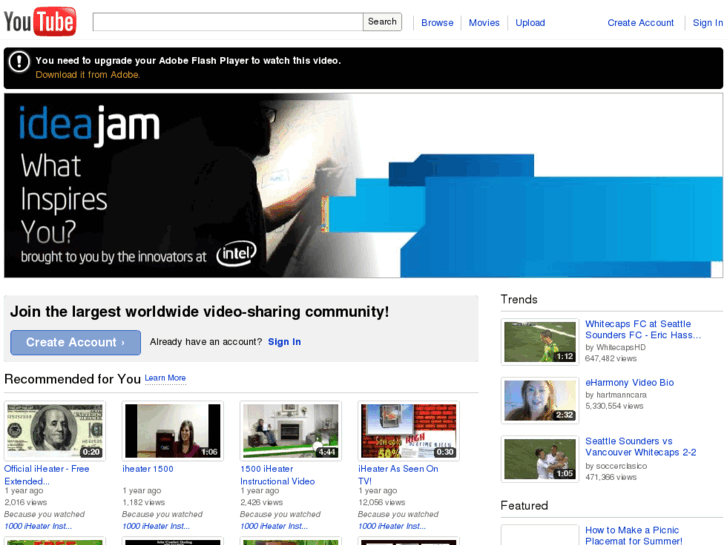Click the by hartmanncara uploader text

pos(616,395)
